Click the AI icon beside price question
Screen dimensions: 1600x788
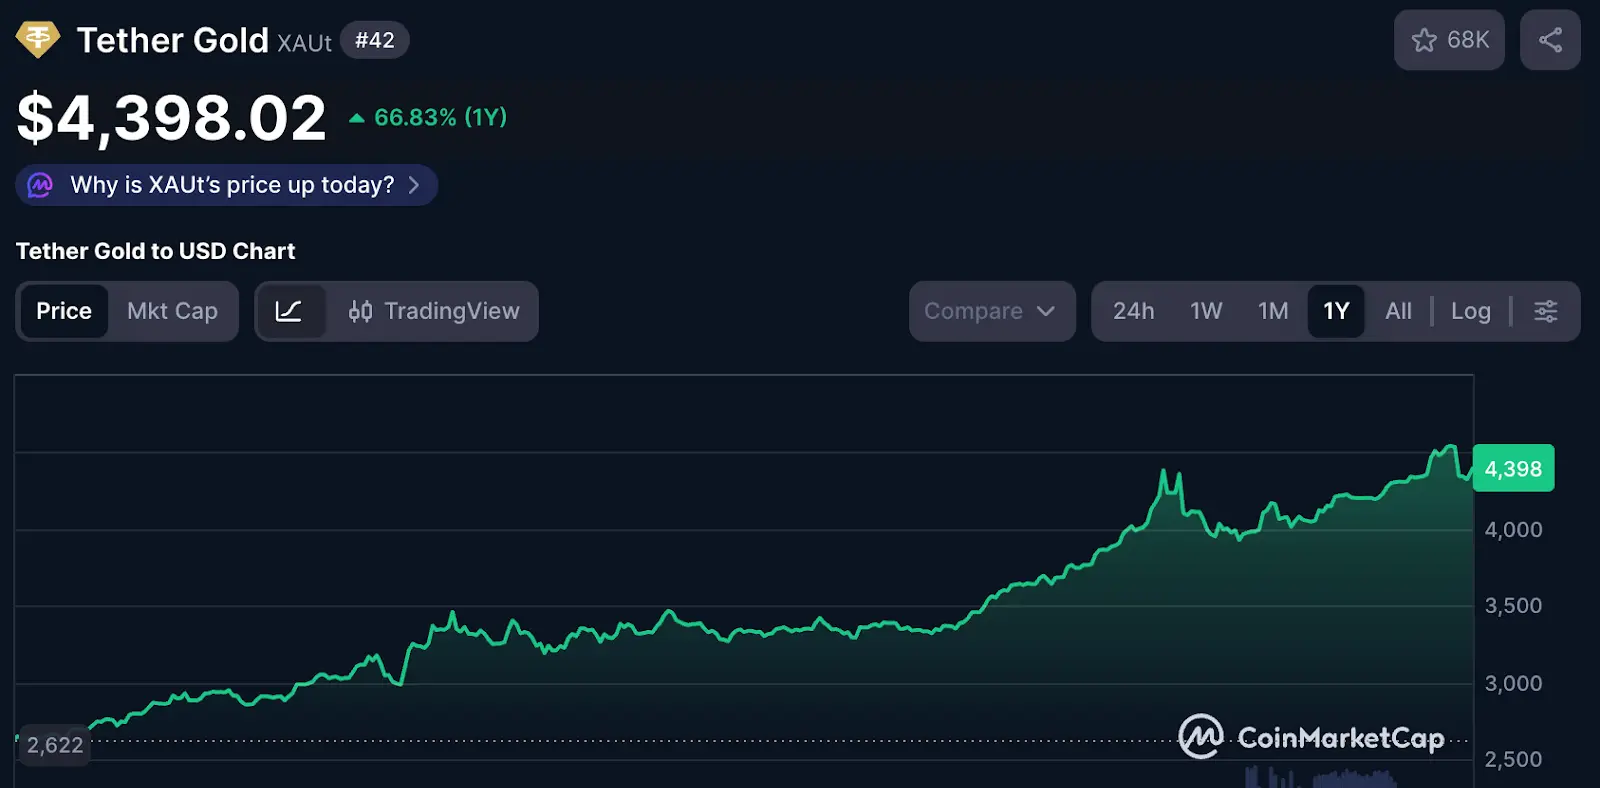40,185
